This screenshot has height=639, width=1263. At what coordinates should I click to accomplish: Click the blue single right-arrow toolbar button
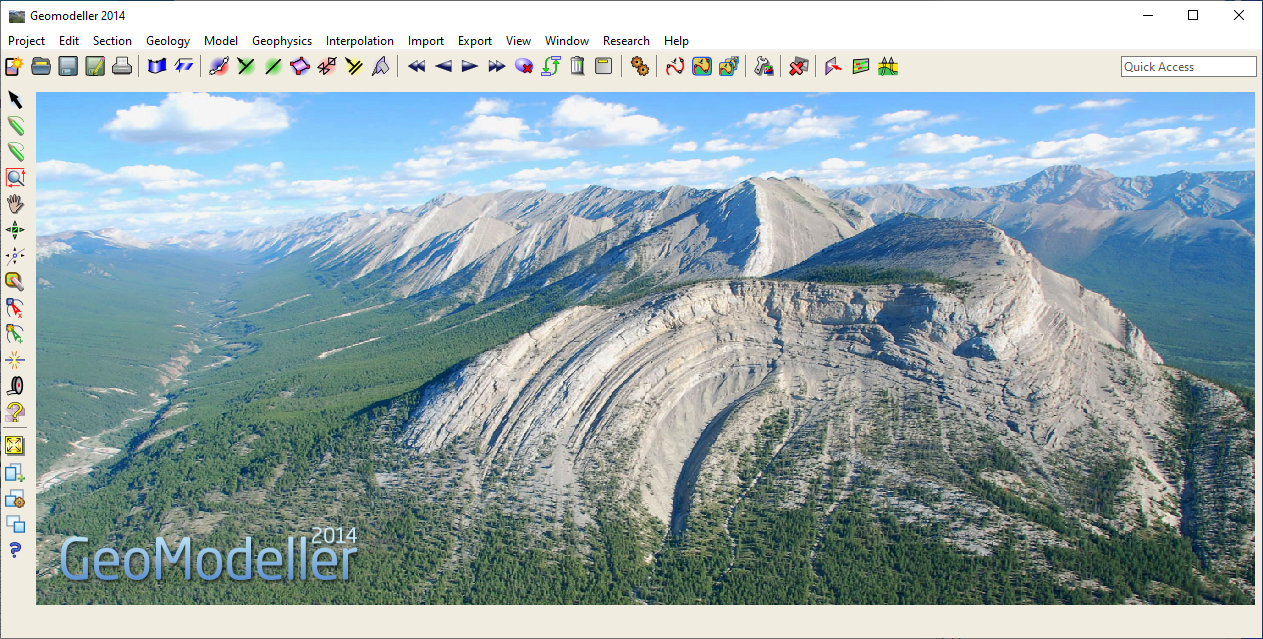(470, 67)
